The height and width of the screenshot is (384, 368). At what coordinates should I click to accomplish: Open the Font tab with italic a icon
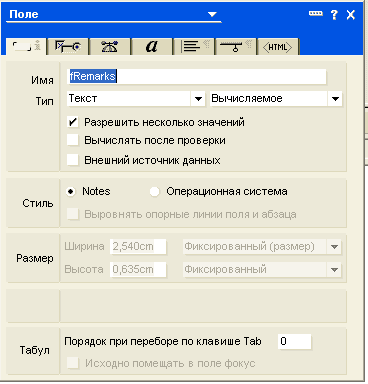152,47
